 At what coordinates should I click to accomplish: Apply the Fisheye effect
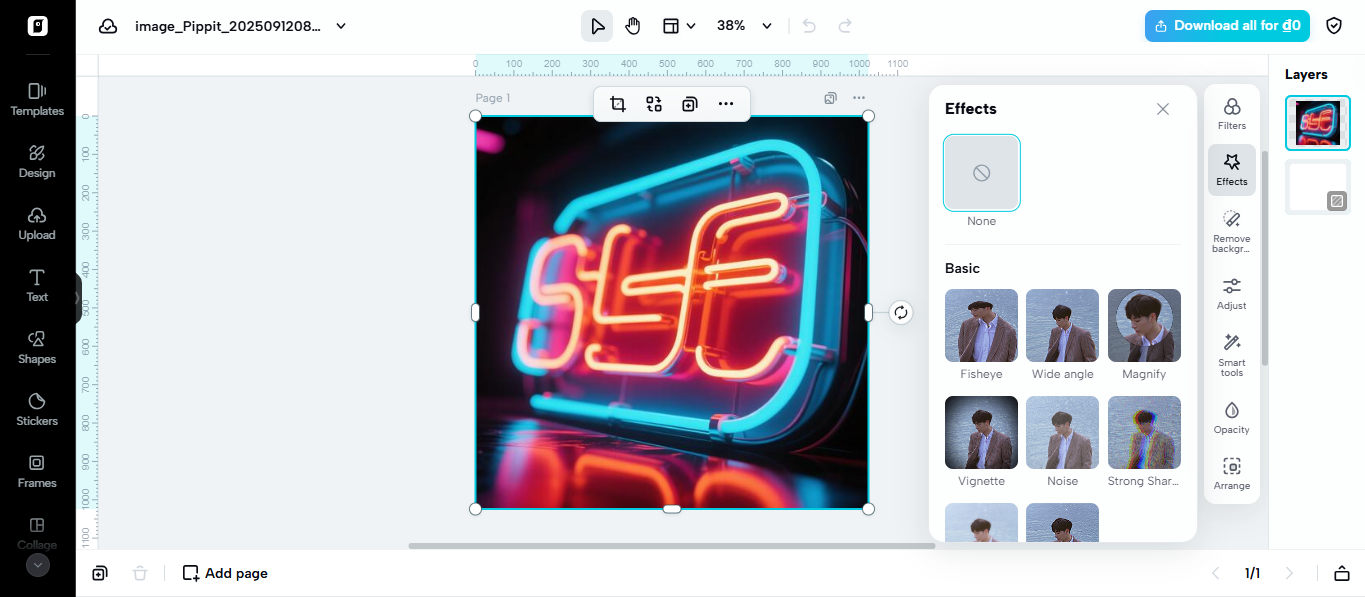coord(981,326)
